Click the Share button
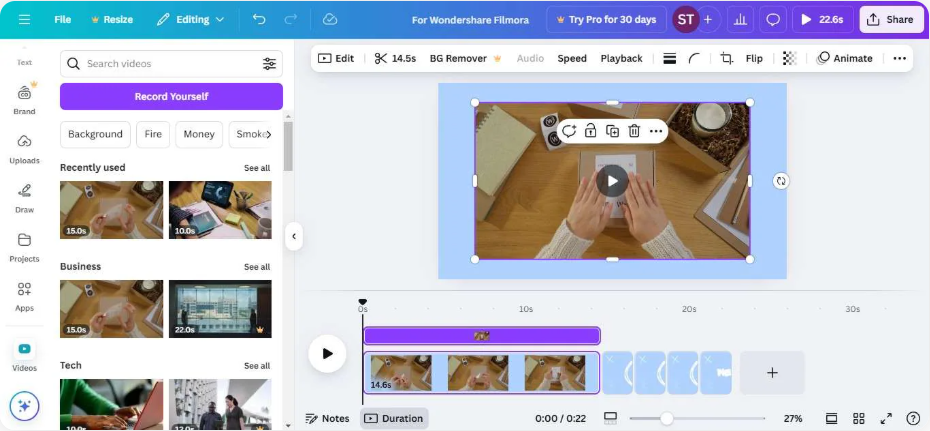930x431 pixels. click(891, 20)
